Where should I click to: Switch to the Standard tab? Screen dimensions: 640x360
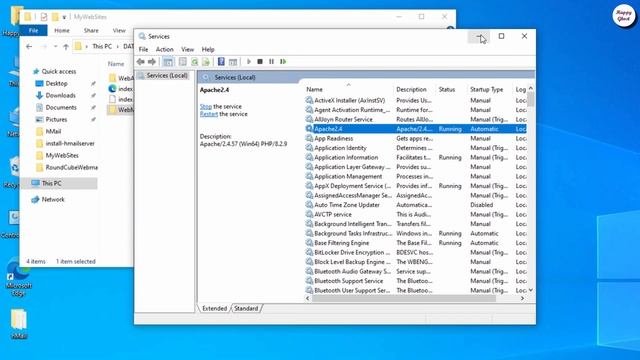pyautogui.click(x=246, y=309)
